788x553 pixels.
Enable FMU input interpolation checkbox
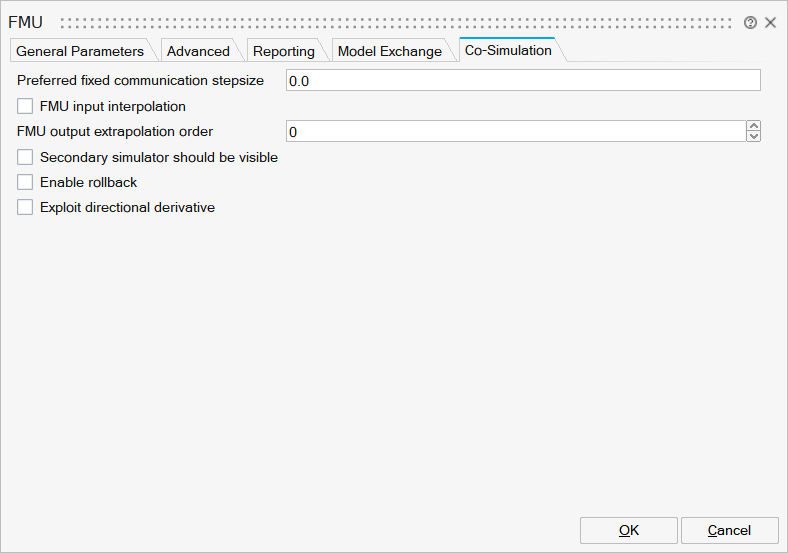pyautogui.click(x=25, y=106)
